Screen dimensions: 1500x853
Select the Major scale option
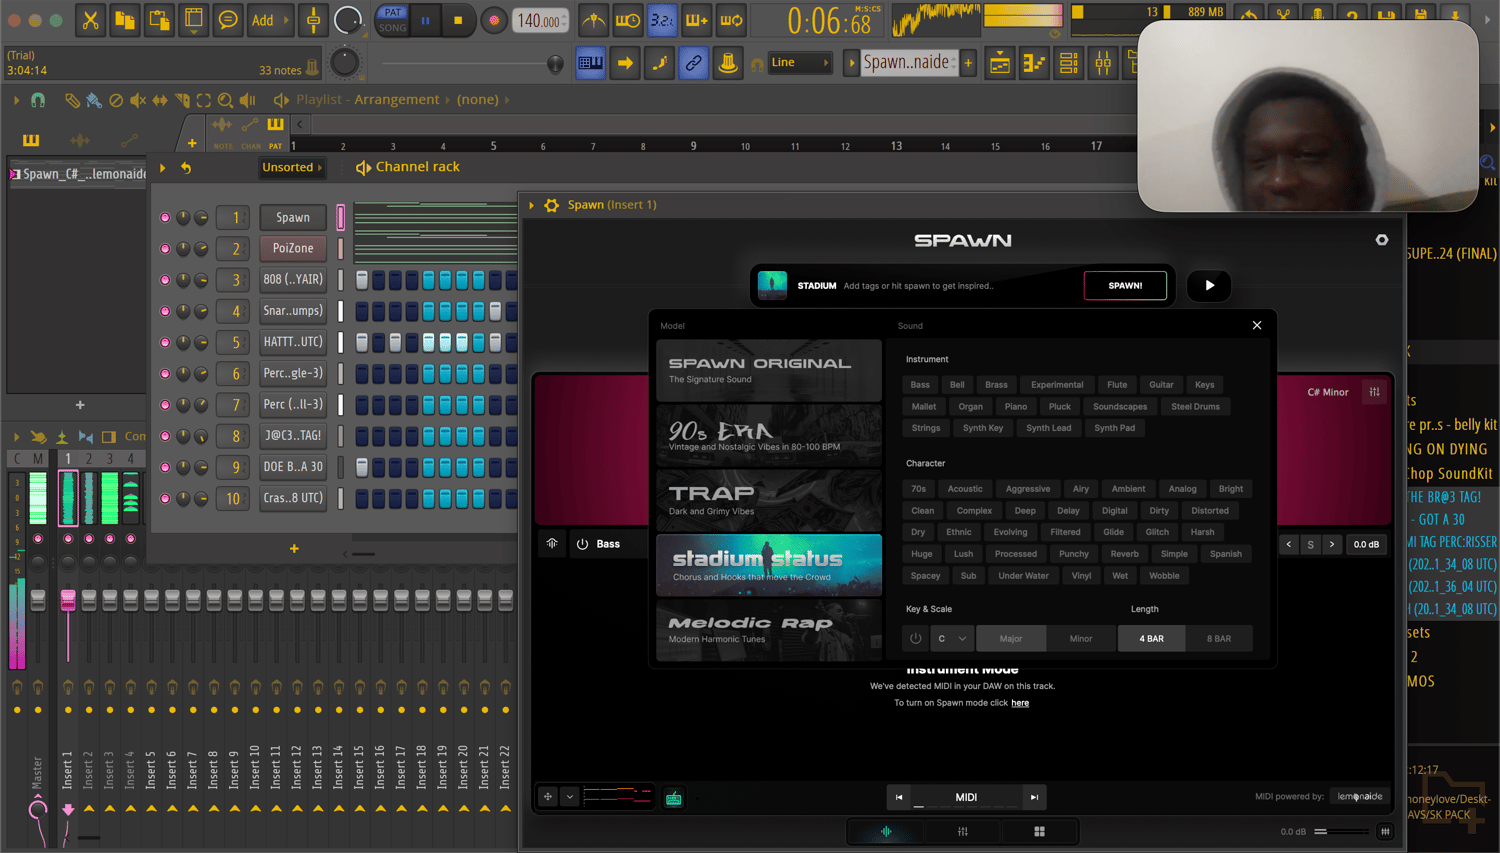(1011, 638)
